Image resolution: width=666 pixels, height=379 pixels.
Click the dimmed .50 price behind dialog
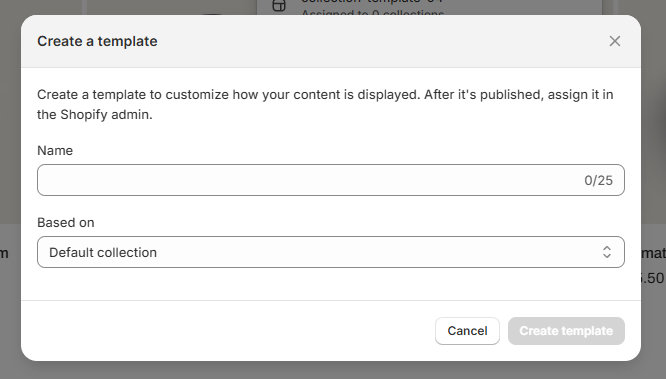653,278
